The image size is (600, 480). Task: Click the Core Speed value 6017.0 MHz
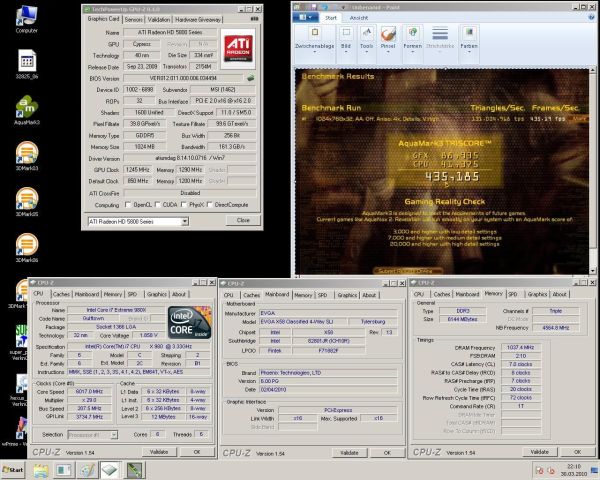click(90, 391)
